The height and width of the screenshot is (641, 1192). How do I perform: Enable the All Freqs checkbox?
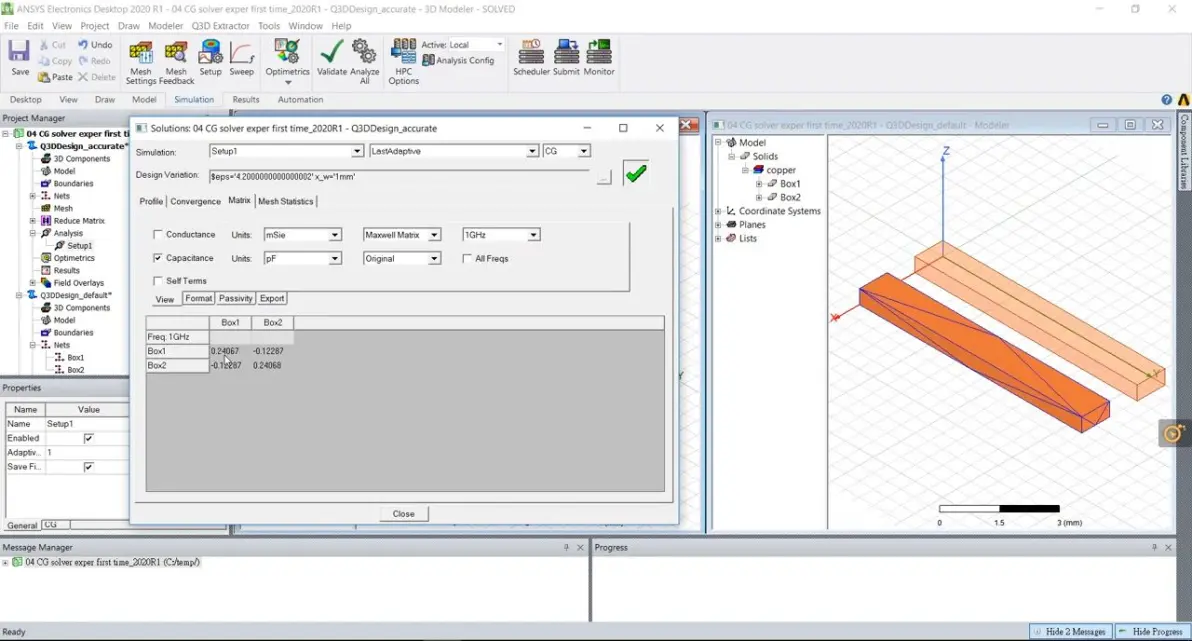[x=466, y=258]
